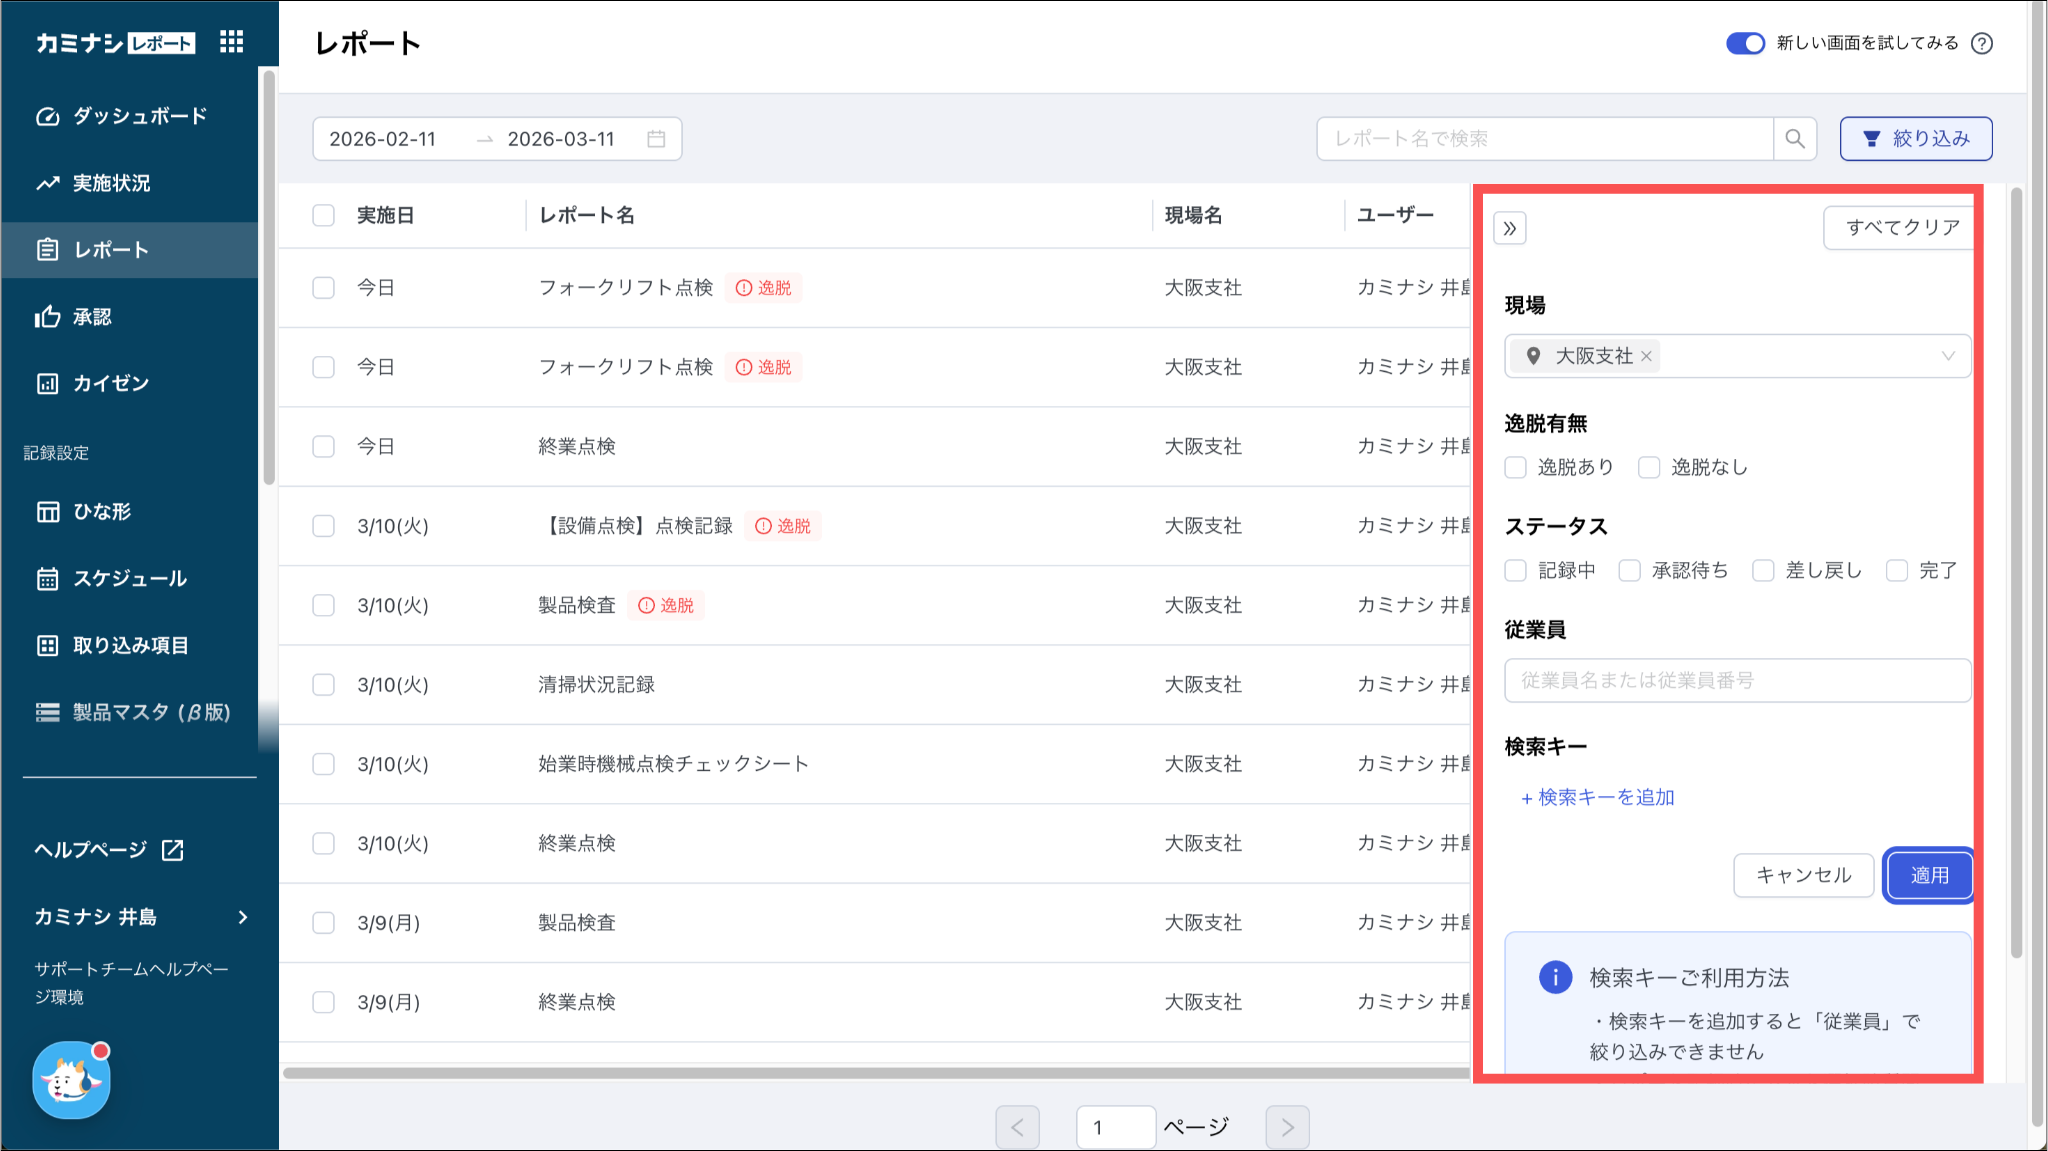Click the 検索キーを追加 link
This screenshot has width=2048, height=1151.
[x=1597, y=797]
